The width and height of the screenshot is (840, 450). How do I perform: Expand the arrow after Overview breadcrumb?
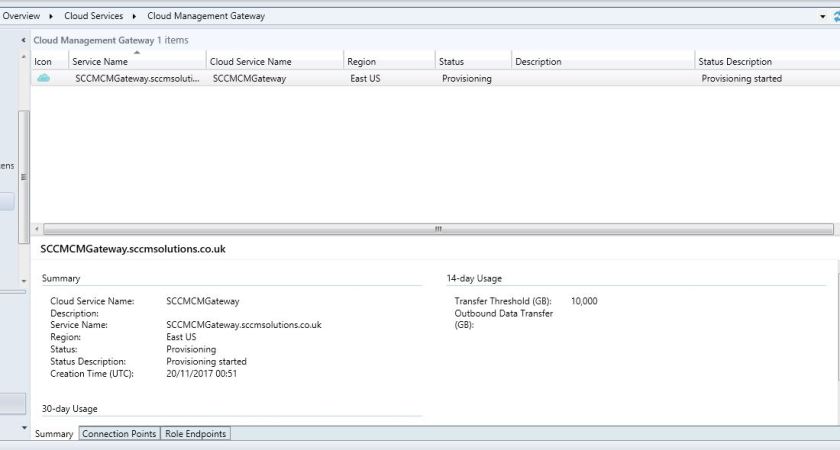point(51,16)
